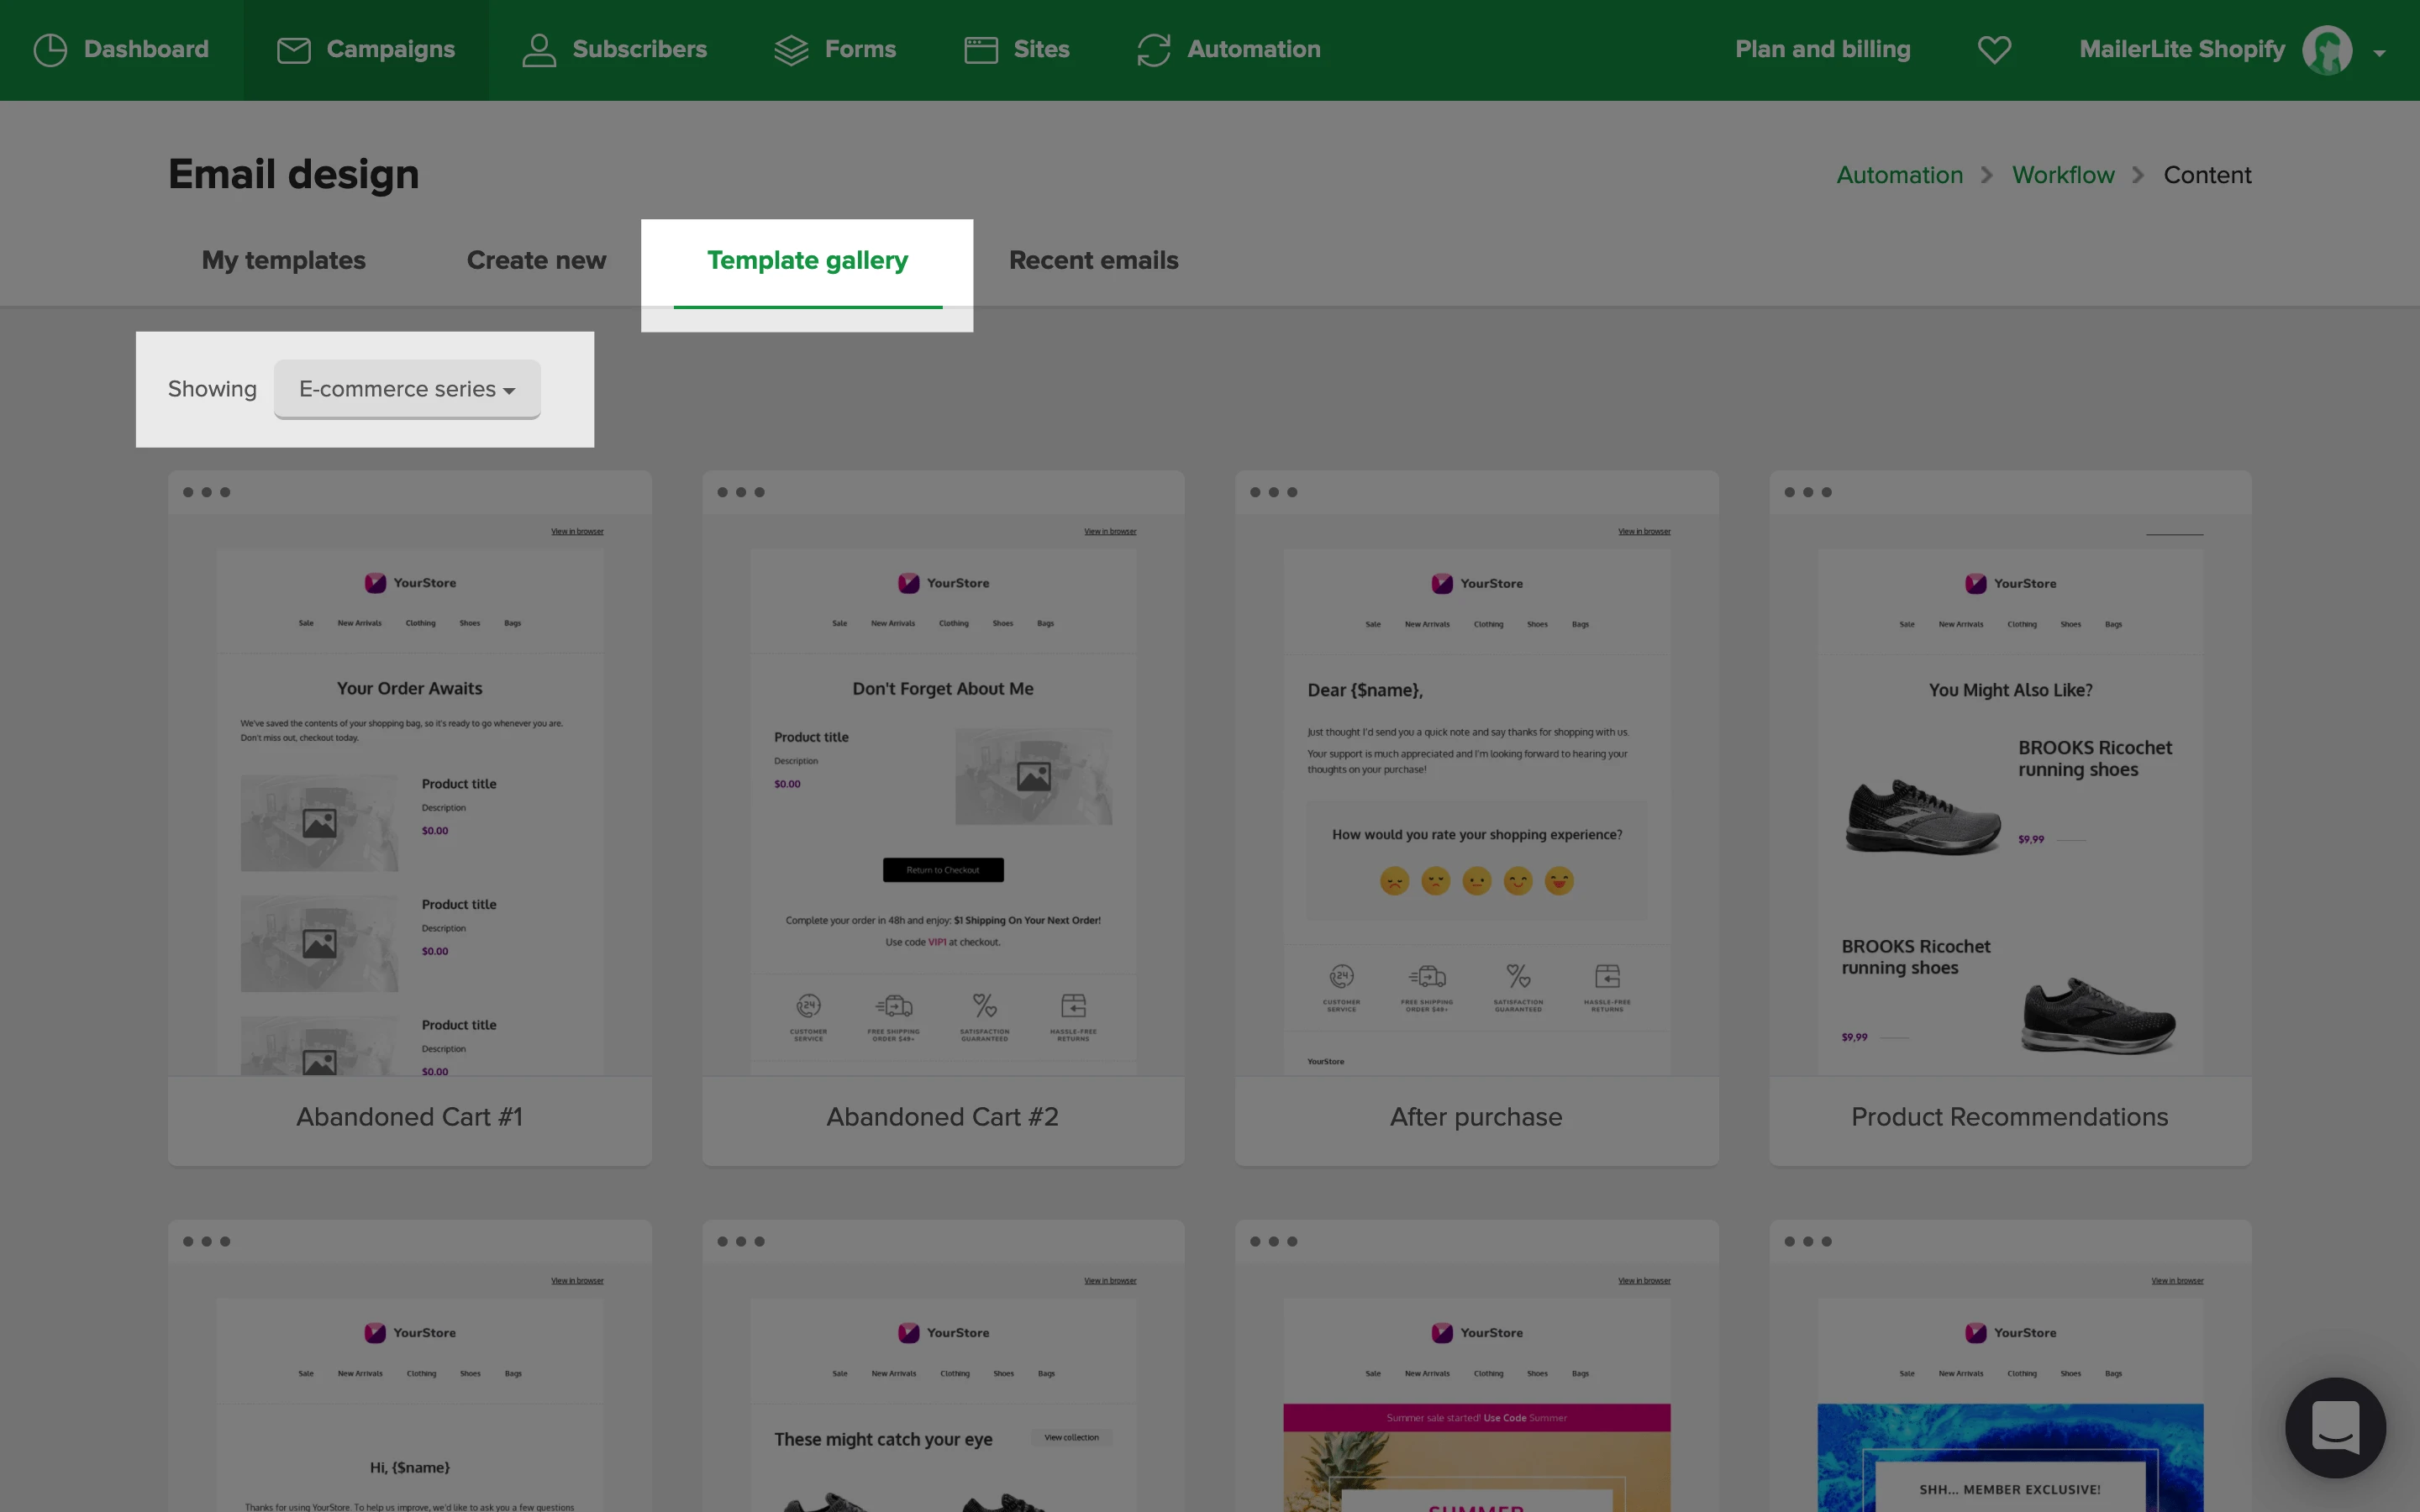2420x1512 pixels.
Task: Open the chat support bubble
Action: pos(2335,1427)
